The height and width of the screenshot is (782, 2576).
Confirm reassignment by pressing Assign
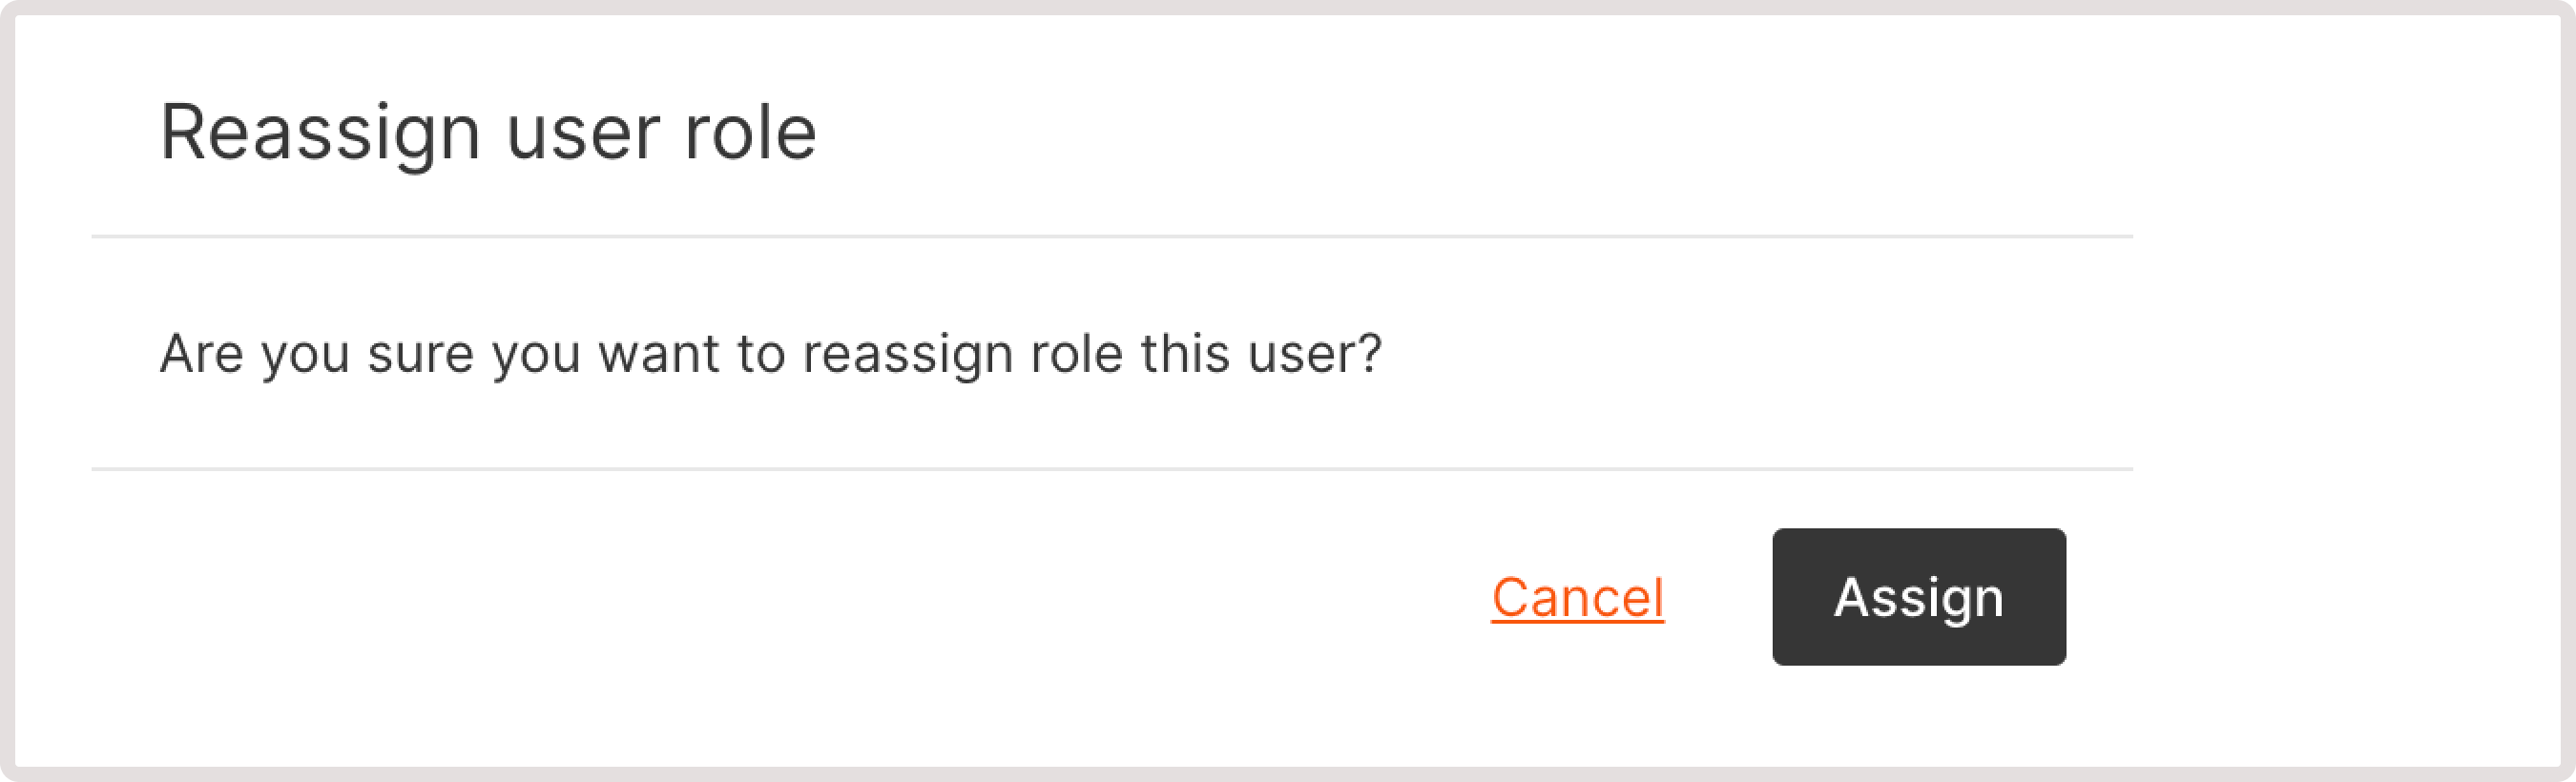pos(1917,597)
